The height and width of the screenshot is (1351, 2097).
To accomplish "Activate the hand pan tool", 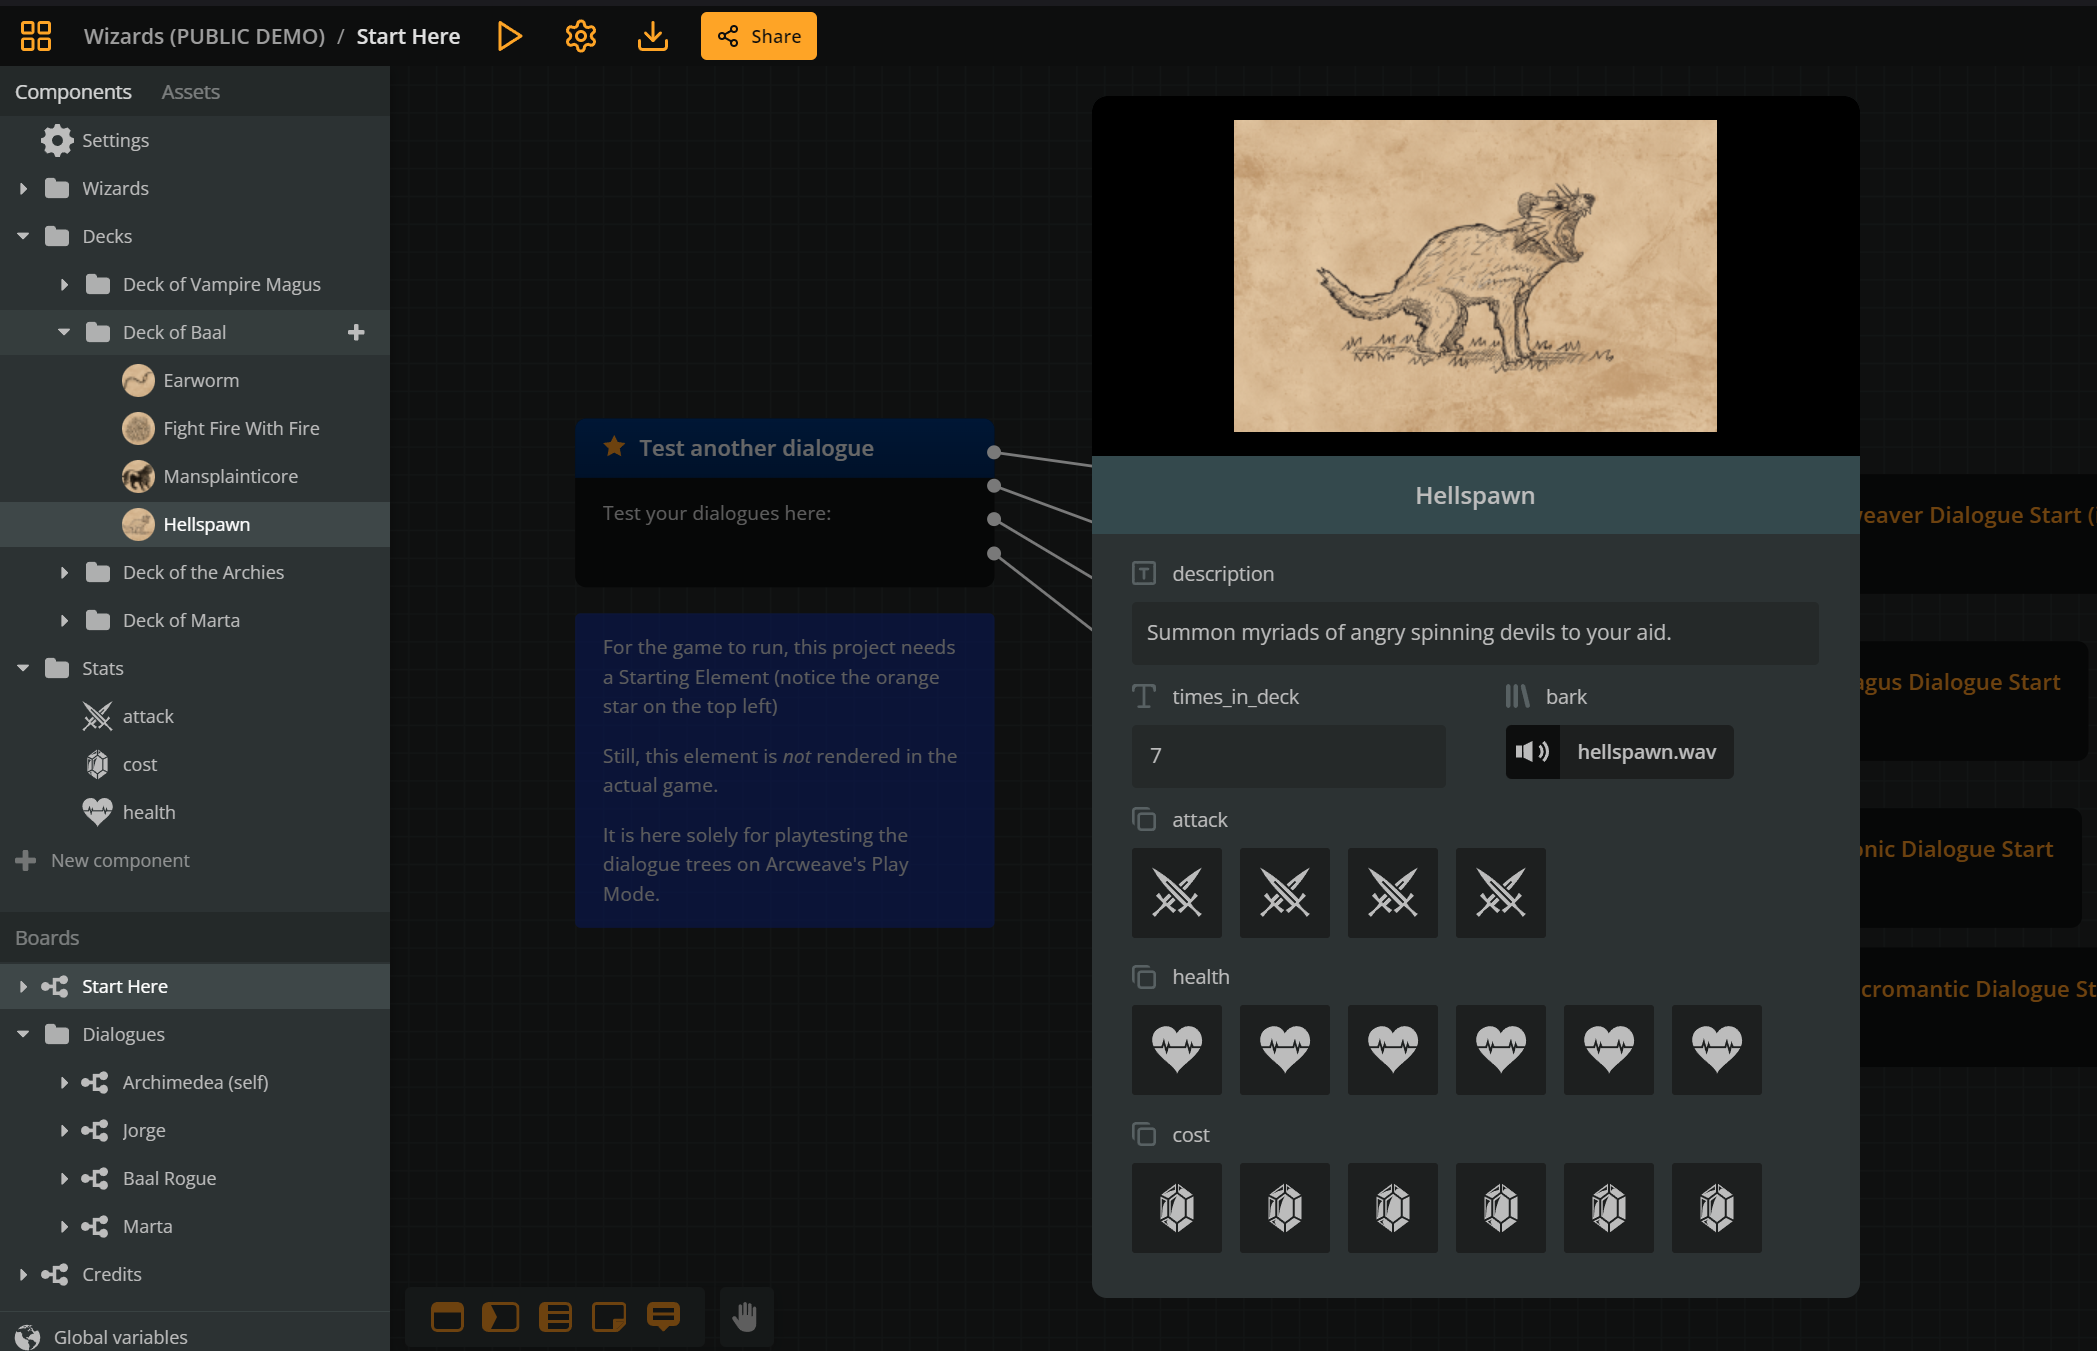I will pyautogui.click(x=746, y=1317).
